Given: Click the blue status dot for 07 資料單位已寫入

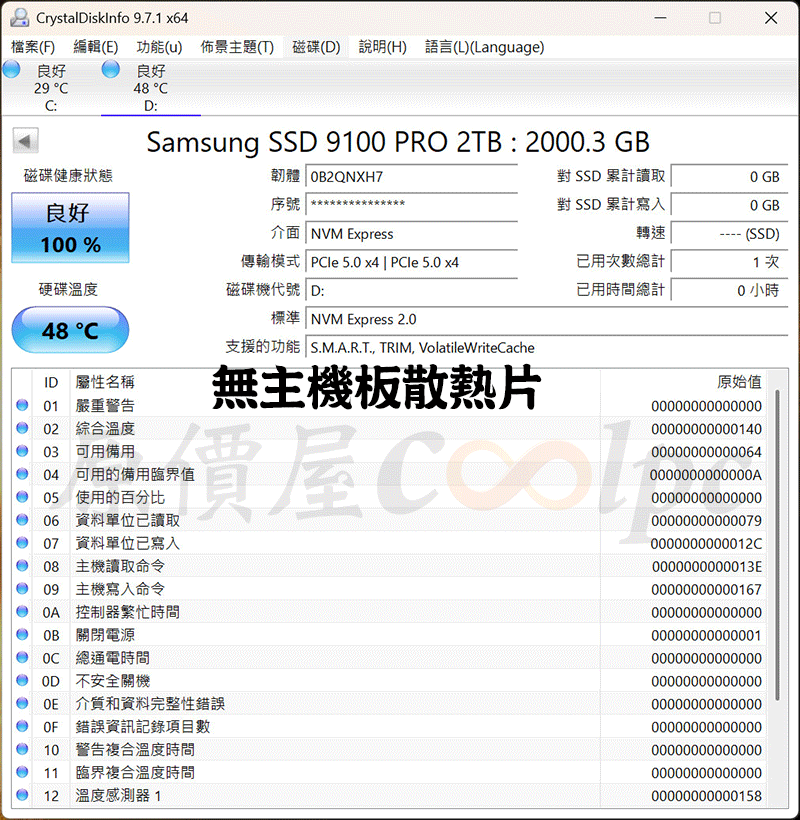Looking at the screenshot, I should (22, 543).
